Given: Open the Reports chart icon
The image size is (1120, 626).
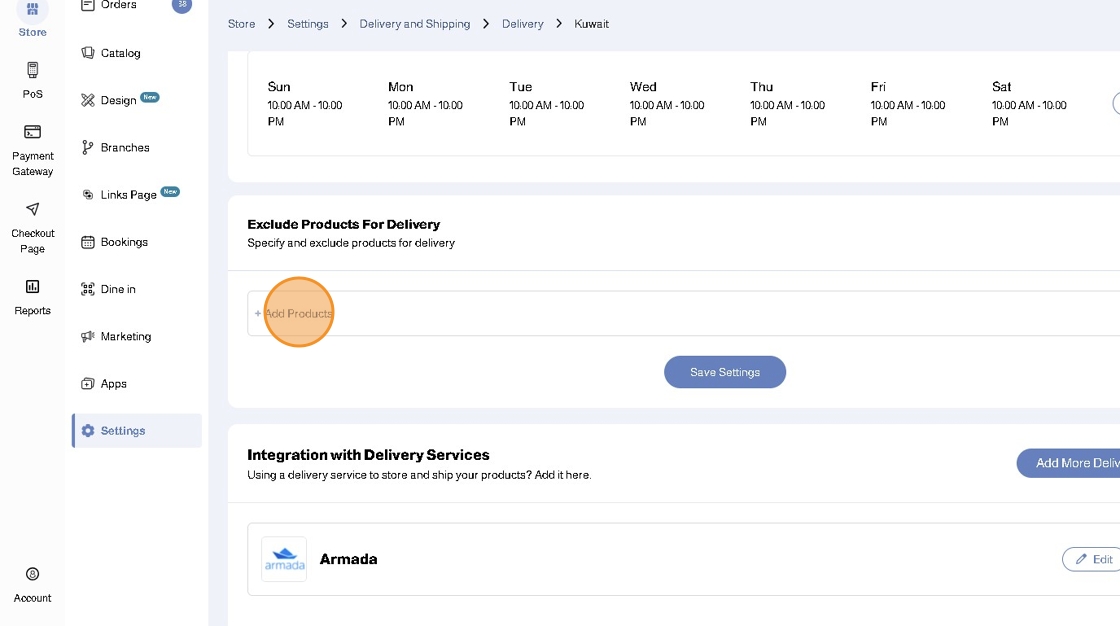Looking at the screenshot, I should pos(32,287).
